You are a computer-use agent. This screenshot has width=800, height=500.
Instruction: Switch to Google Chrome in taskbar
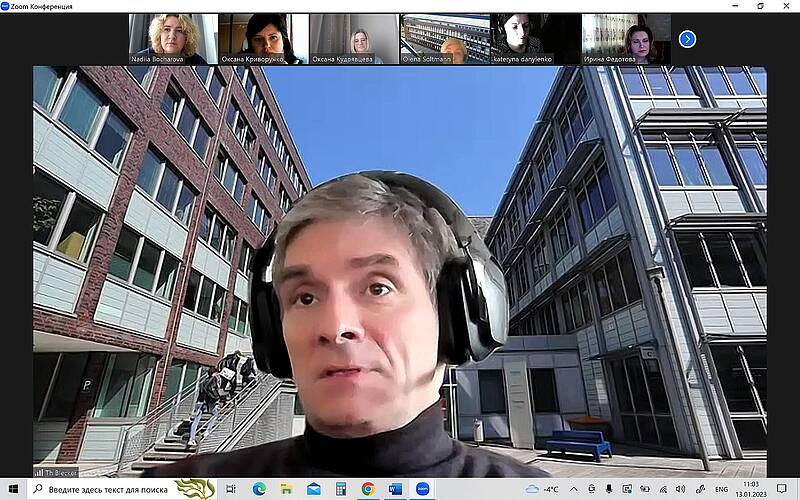click(x=368, y=489)
